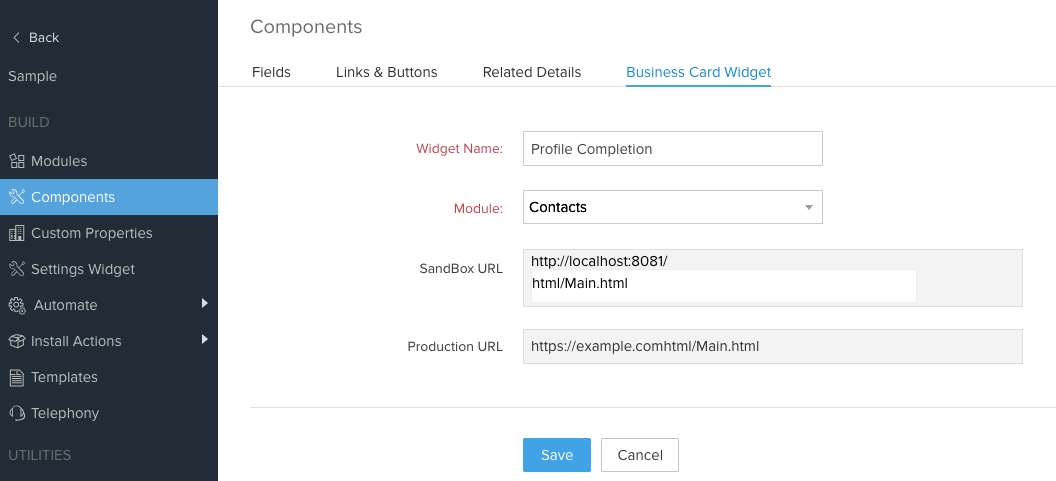Expand the Install Actions submenu arrow
The height and width of the screenshot is (481, 1056).
204,339
